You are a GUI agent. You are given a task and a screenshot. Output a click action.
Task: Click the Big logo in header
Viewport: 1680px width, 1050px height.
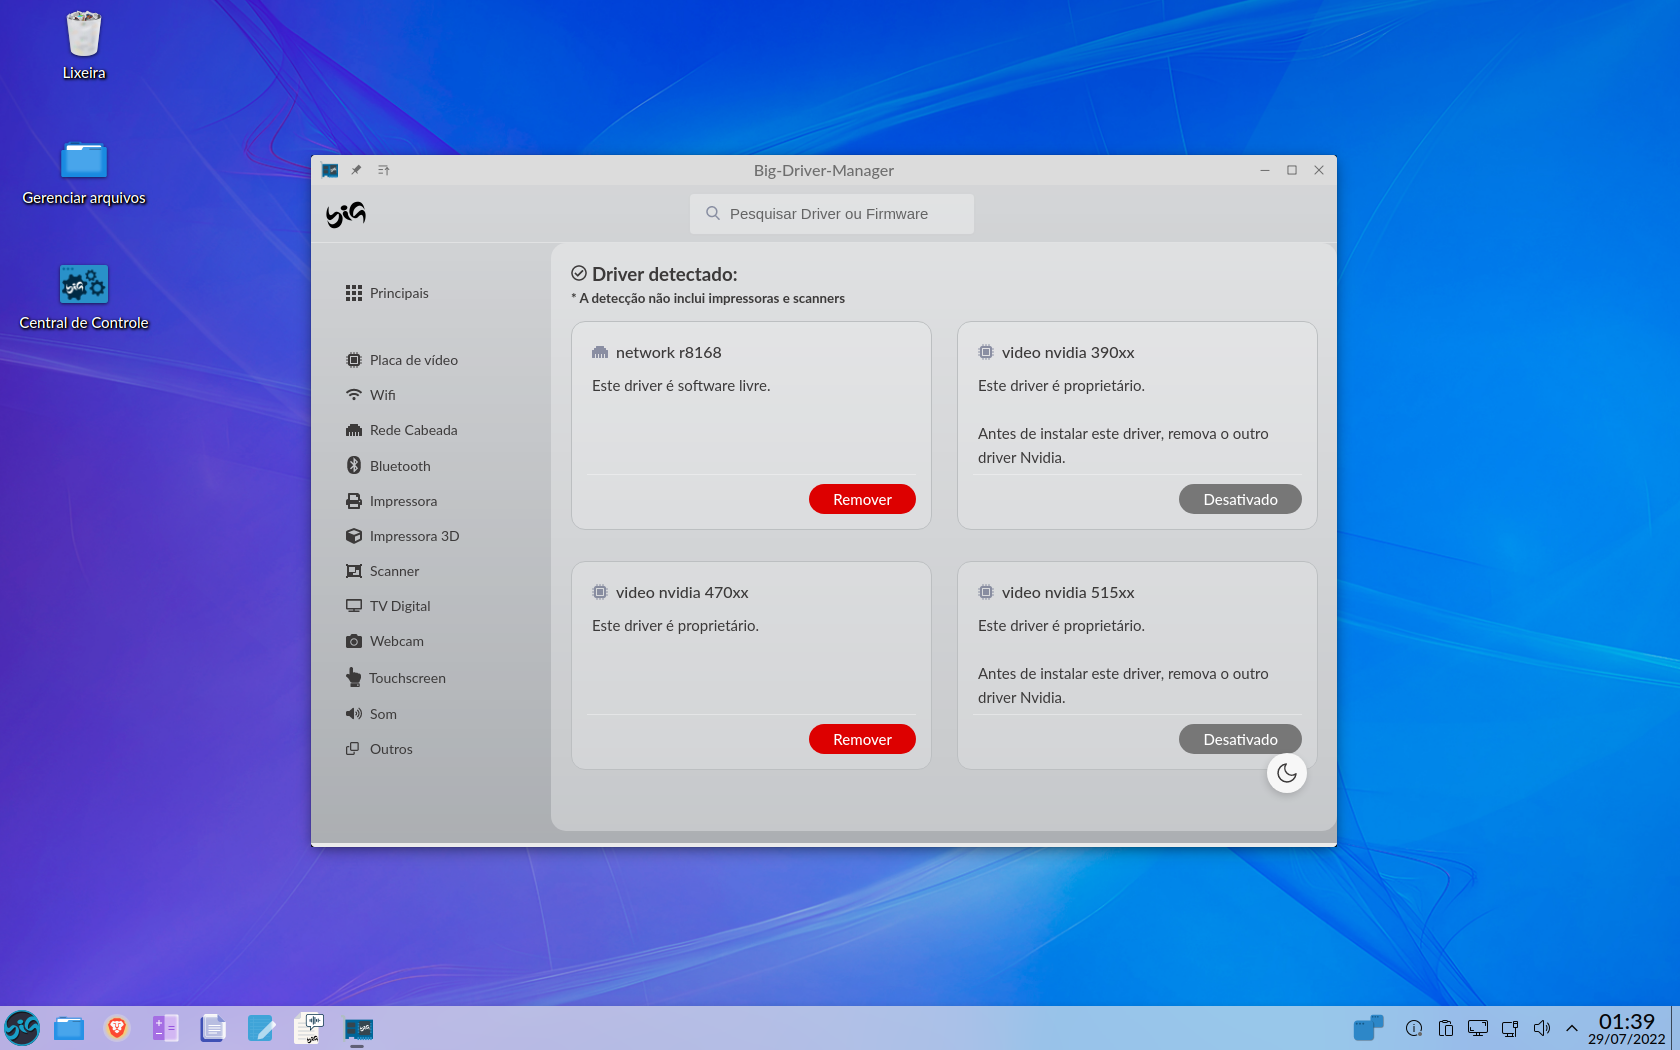tap(346, 214)
